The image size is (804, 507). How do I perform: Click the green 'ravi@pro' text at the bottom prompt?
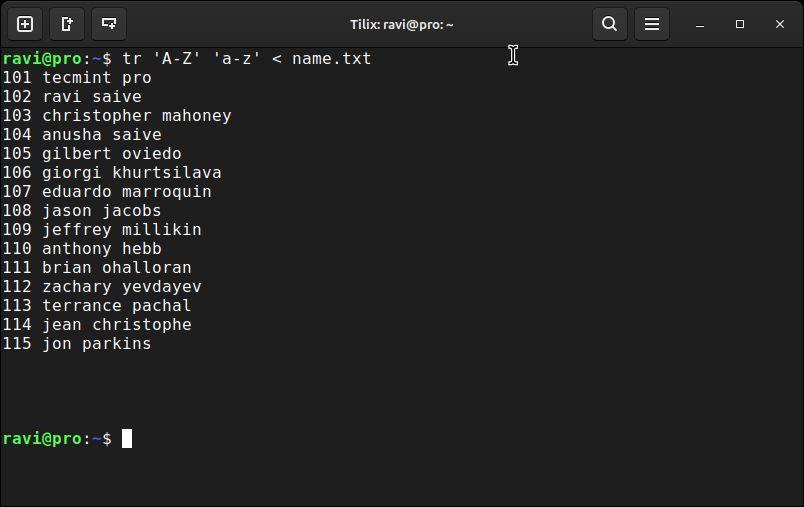point(42,439)
